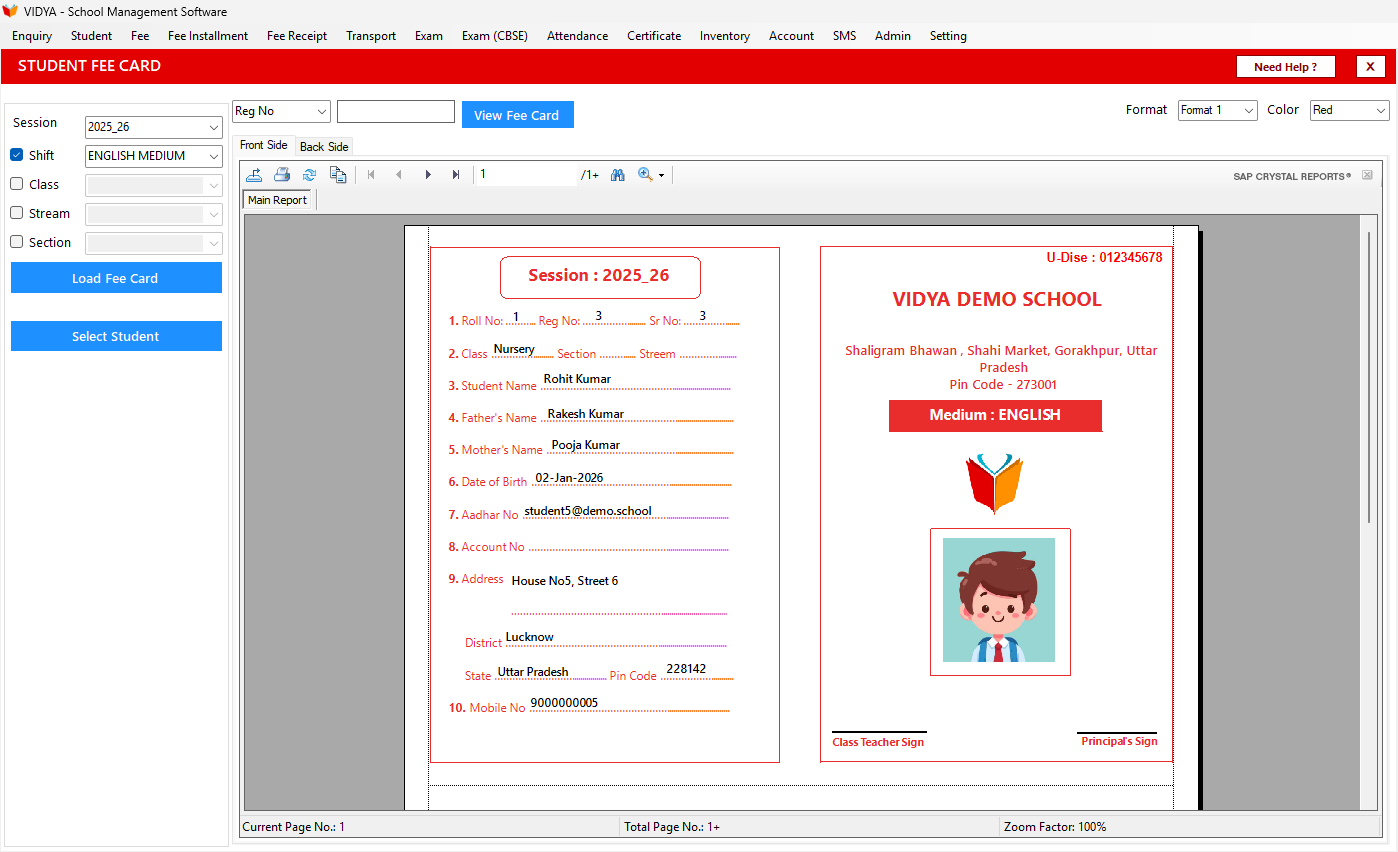This screenshot has width=1398, height=852.
Task: Open the Transport menu
Action: pyautogui.click(x=371, y=36)
